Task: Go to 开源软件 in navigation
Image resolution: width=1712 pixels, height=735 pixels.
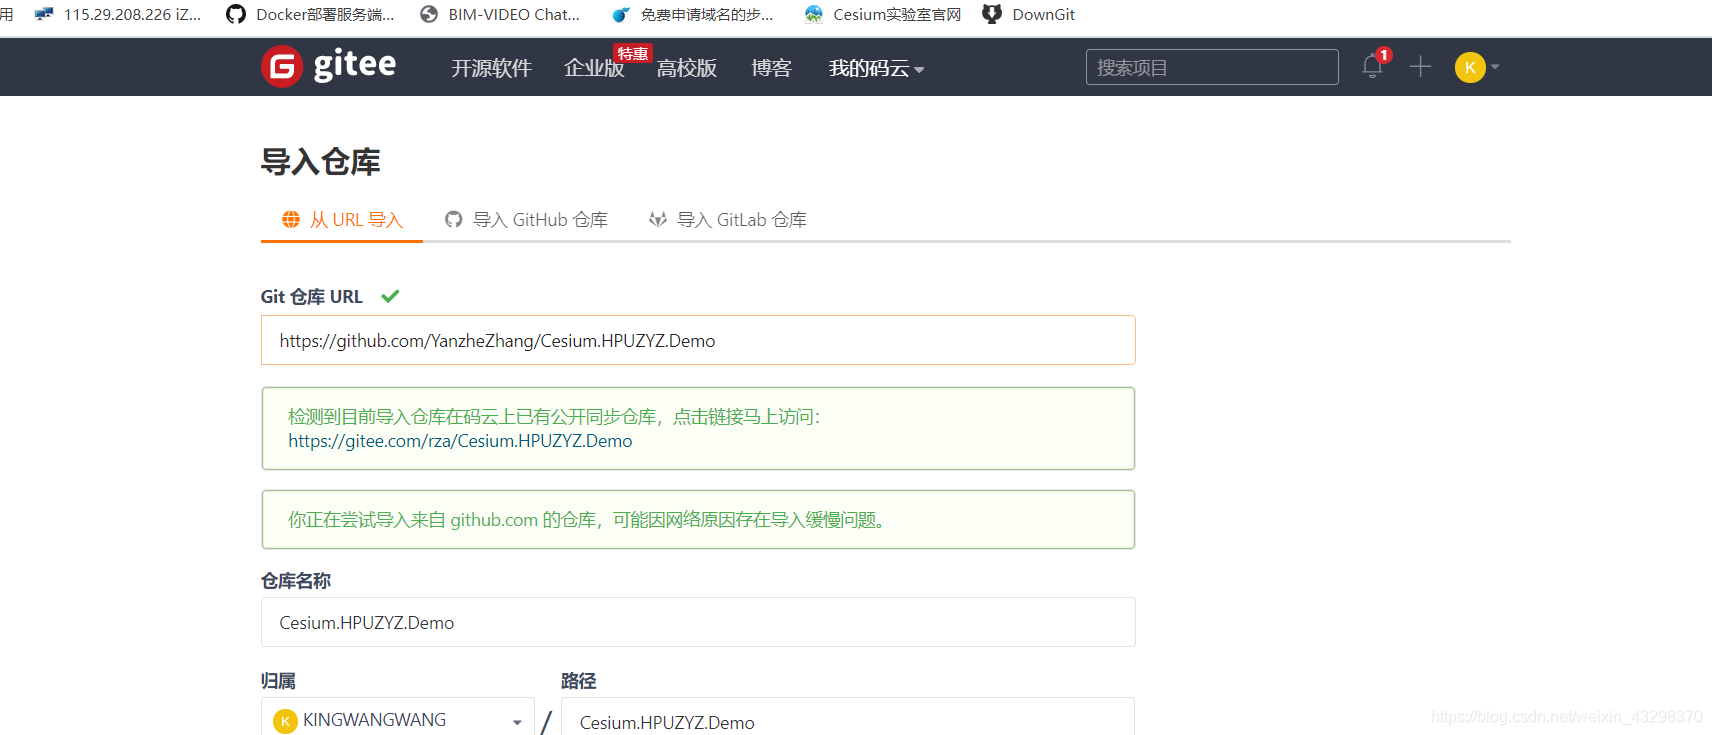Action: (x=491, y=68)
